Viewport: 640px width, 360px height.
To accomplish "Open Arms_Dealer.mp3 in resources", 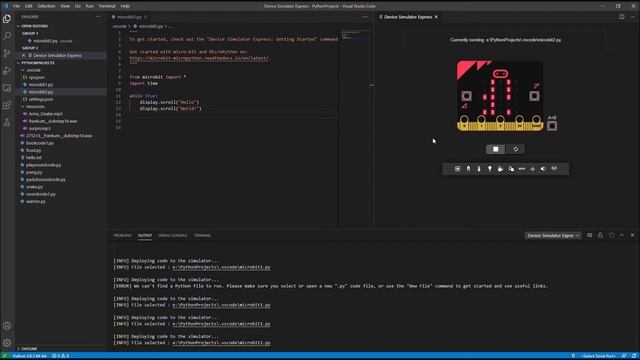I will coord(46,114).
